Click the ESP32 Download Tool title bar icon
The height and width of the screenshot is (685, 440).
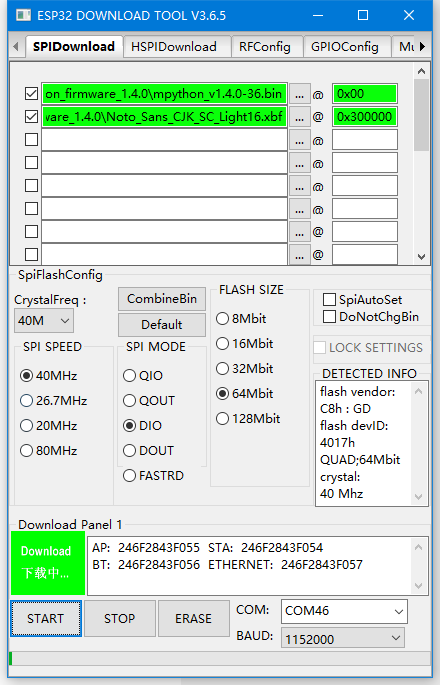point(23,16)
